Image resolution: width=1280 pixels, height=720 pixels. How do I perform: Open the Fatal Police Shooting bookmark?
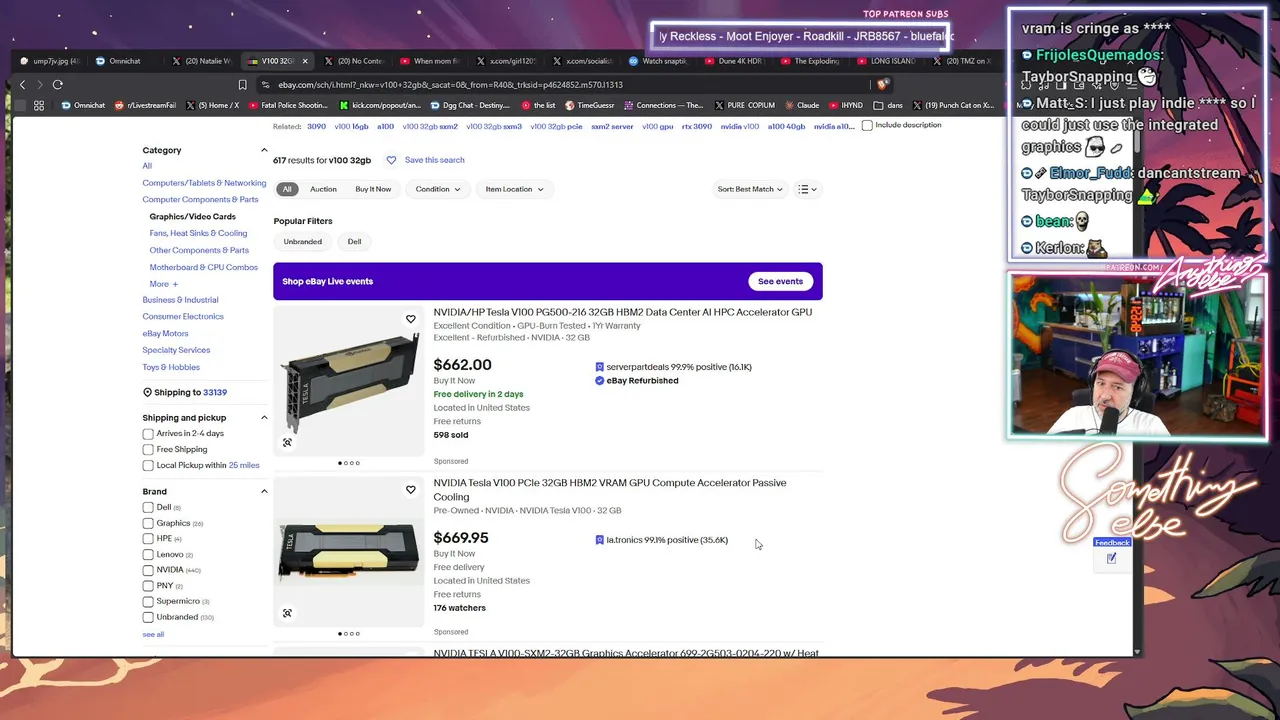coord(288,105)
